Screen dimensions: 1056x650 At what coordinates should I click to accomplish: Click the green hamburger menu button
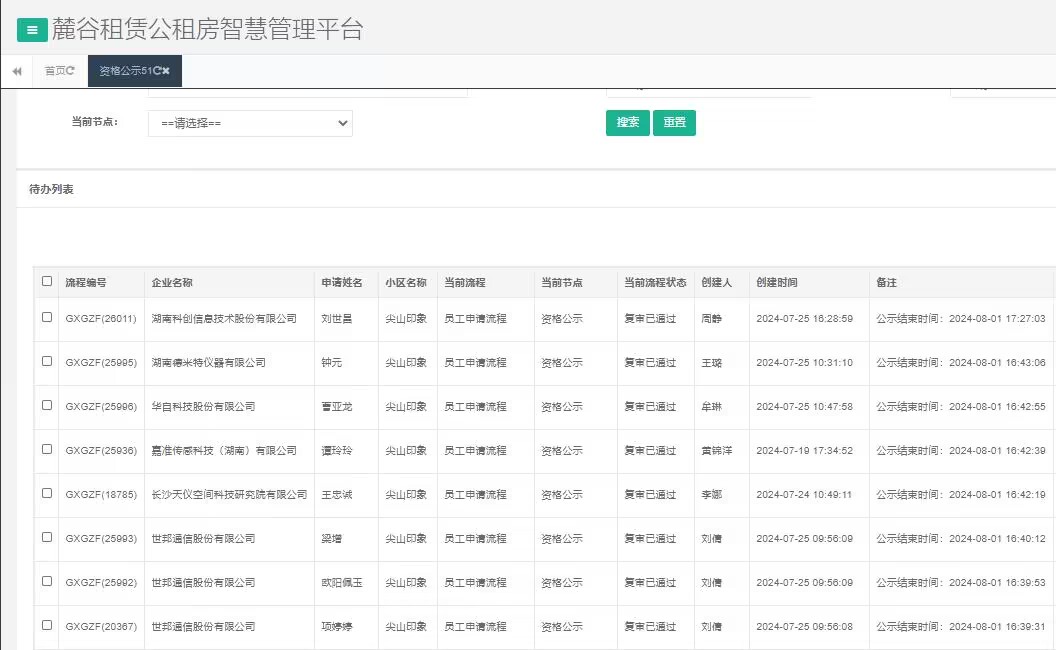click(x=32, y=30)
